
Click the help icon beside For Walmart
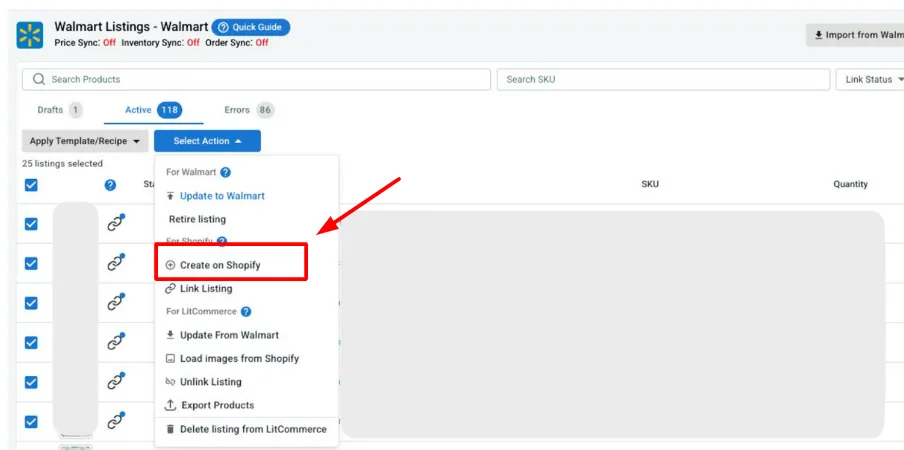pos(225,172)
